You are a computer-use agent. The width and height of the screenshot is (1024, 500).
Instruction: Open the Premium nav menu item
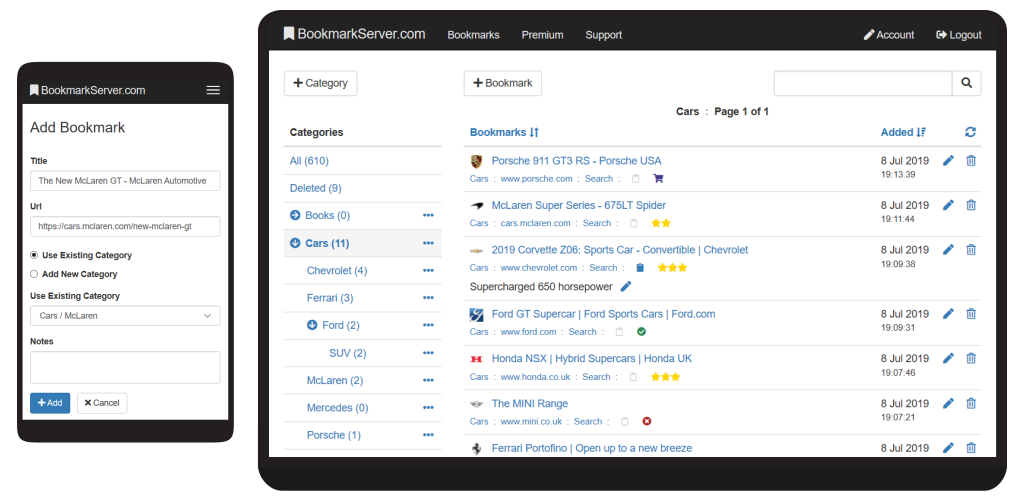pos(542,35)
